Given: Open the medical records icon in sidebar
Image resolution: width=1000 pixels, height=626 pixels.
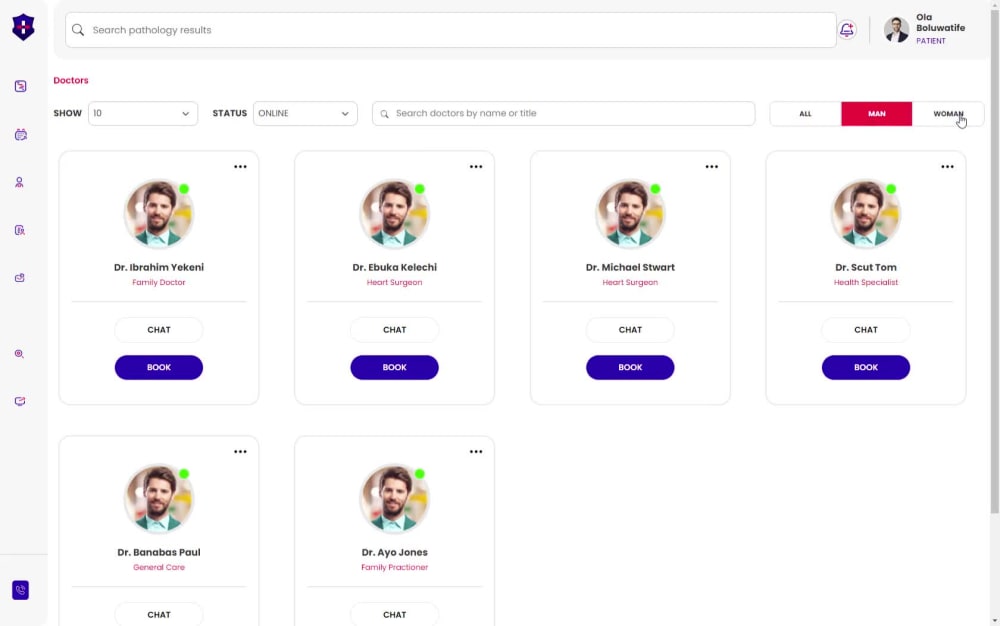Looking at the screenshot, I should coord(20,229).
